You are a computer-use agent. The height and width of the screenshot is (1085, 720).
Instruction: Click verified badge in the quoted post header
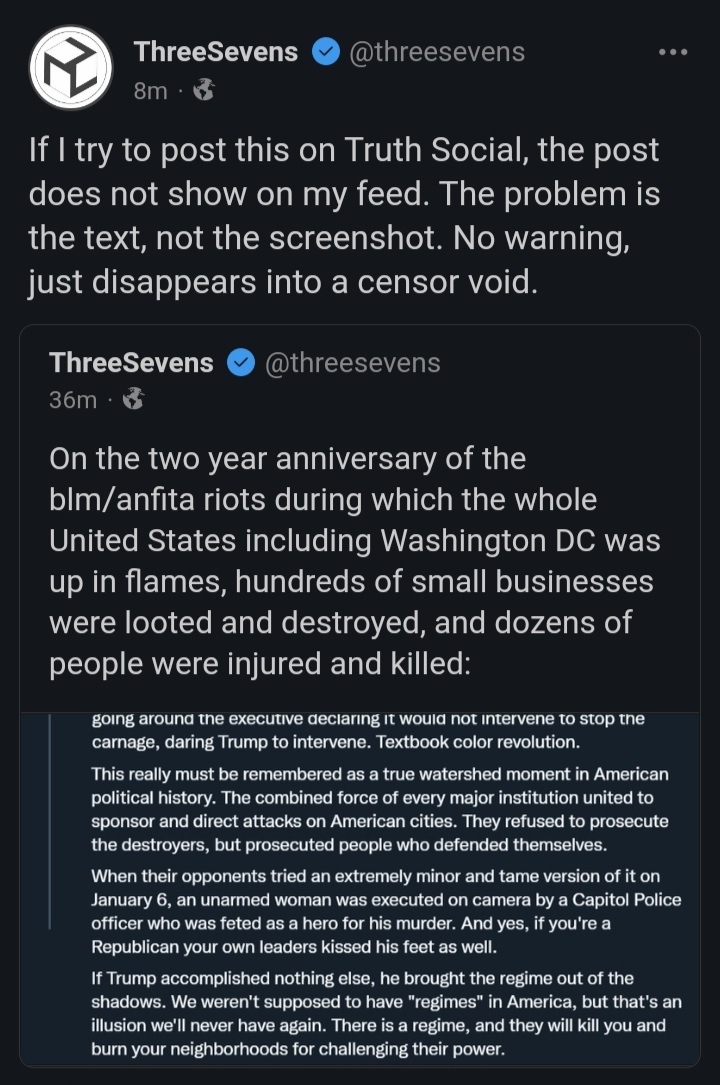(x=241, y=363)
